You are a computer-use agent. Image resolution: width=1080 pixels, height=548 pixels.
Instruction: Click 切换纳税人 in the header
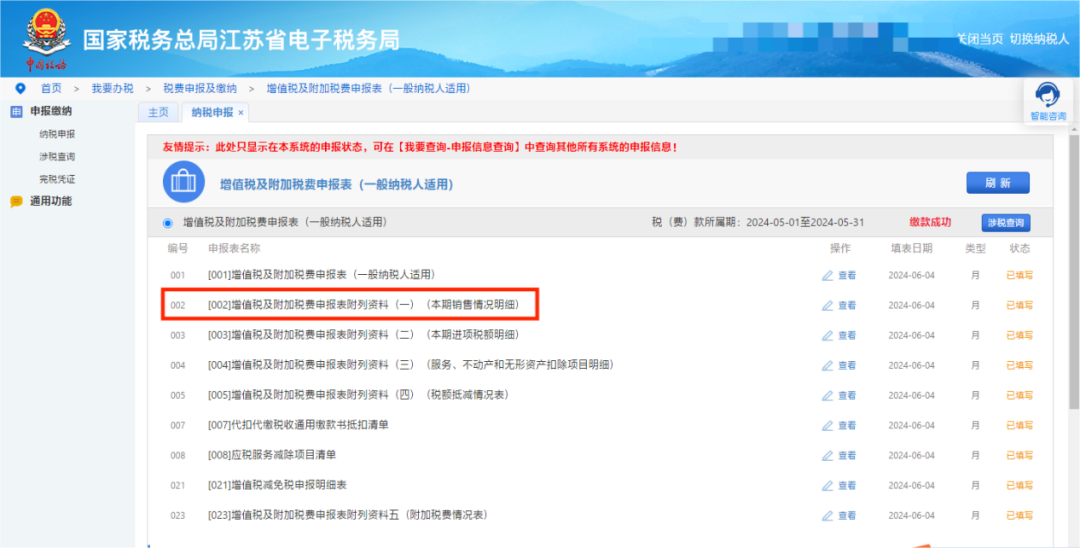pyautogui.click(x=1039, y=39)
